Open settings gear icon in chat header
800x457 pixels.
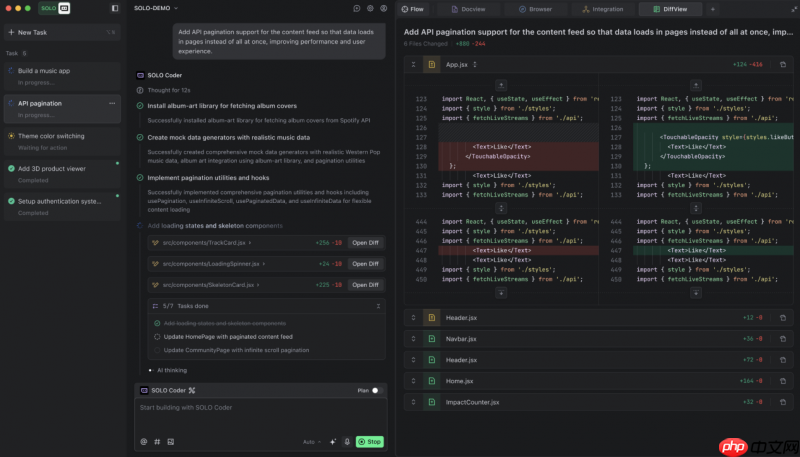pos(370,8)
